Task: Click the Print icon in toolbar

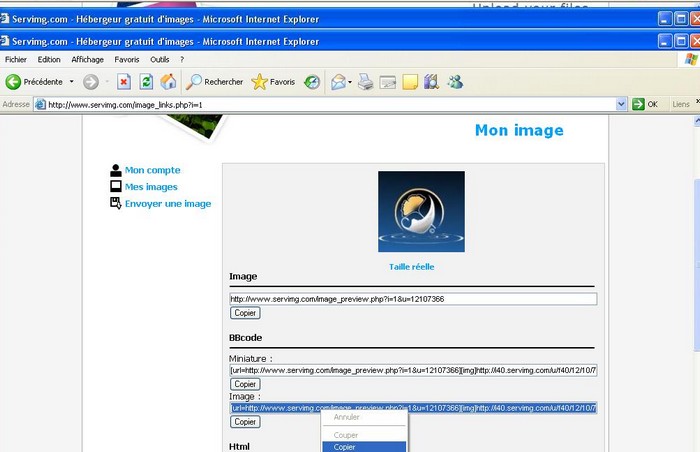Action: [366, 82]
